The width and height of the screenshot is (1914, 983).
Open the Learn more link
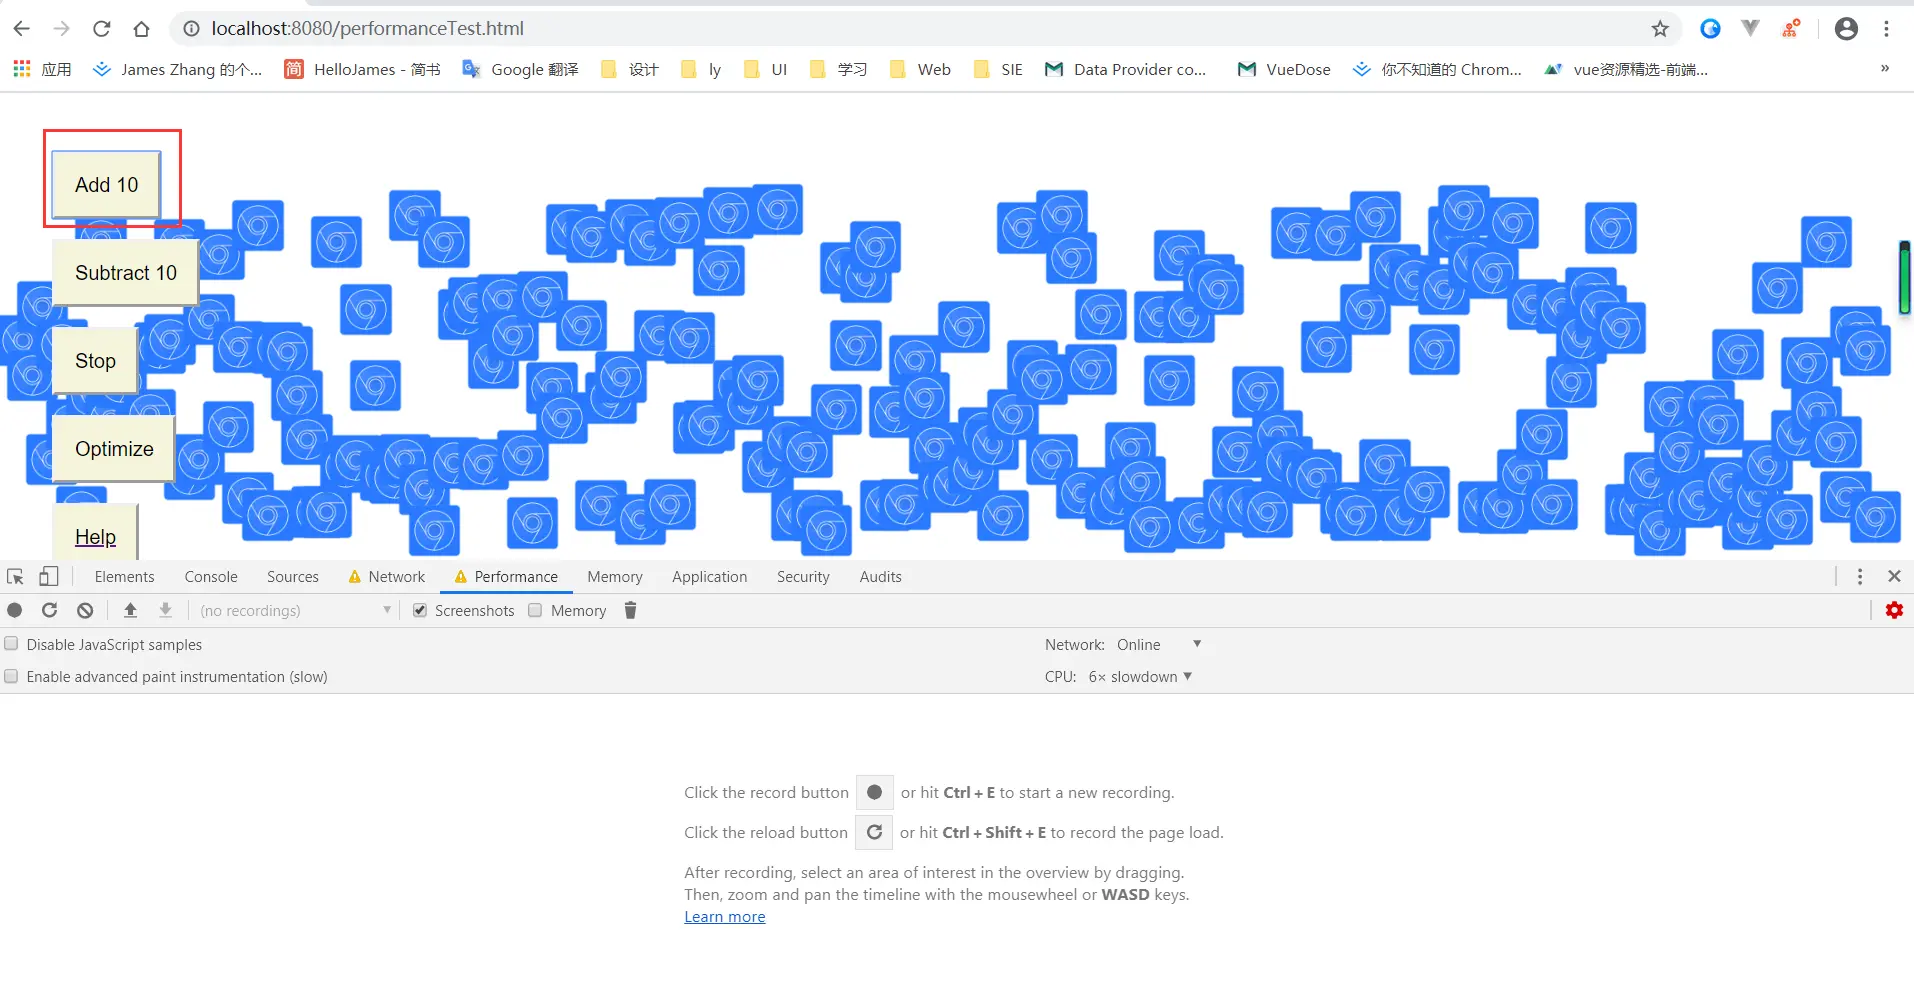[x=725, y=917]
